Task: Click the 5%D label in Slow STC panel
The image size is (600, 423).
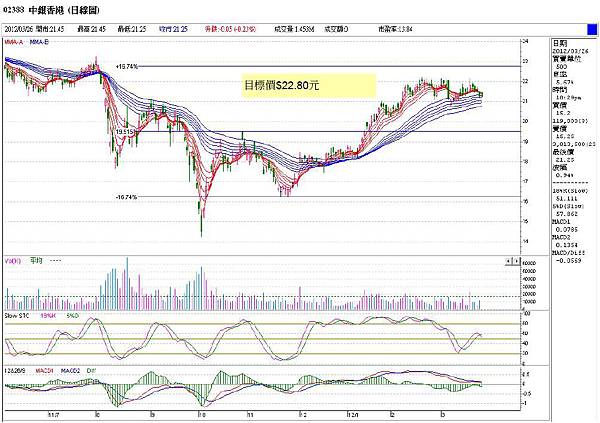Action: (x=72, y=315)
